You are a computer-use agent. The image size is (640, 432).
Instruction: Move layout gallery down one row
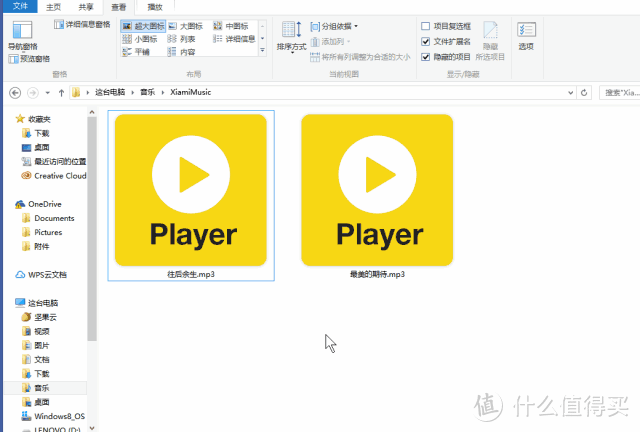[262, 38]
